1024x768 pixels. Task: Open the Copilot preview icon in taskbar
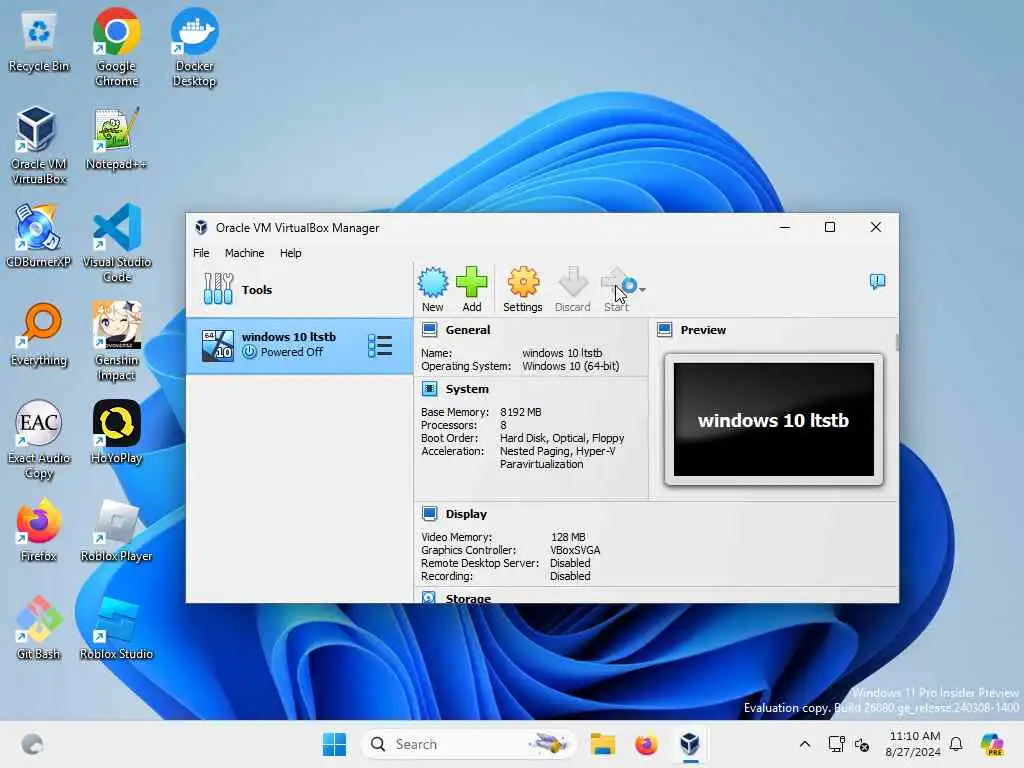[992, 744]
